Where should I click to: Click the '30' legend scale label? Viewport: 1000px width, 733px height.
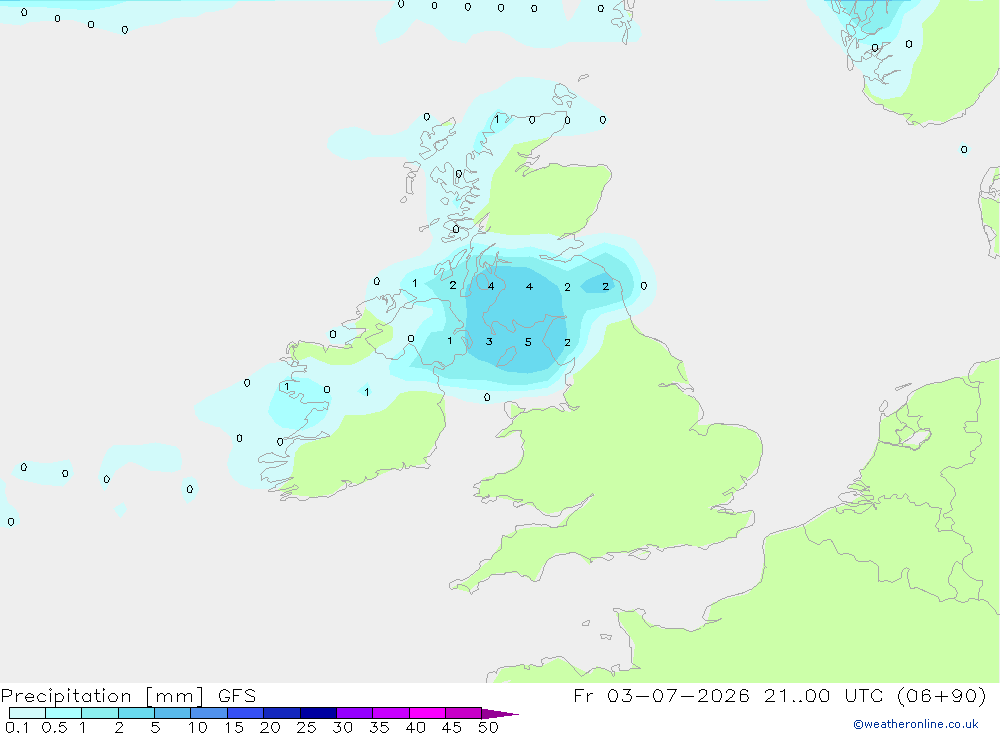point(342,727)
